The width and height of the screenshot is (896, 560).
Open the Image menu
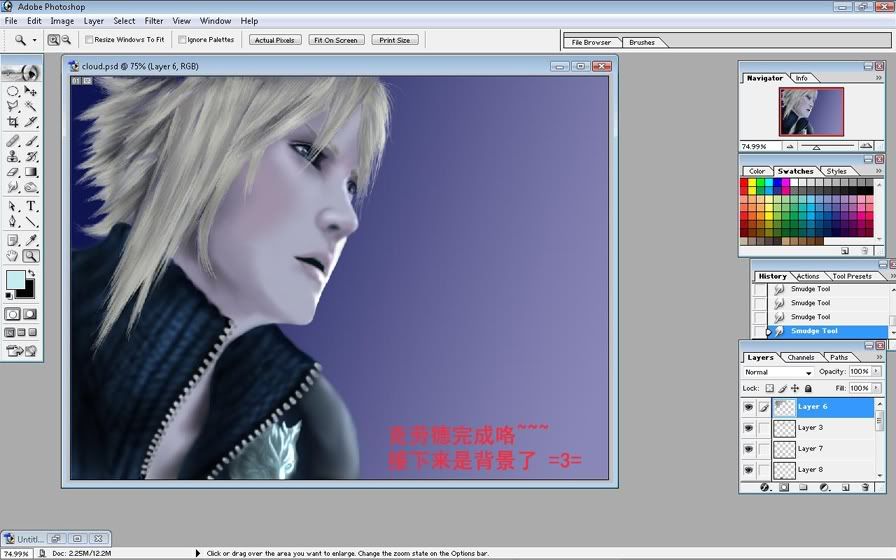point(62,21)
